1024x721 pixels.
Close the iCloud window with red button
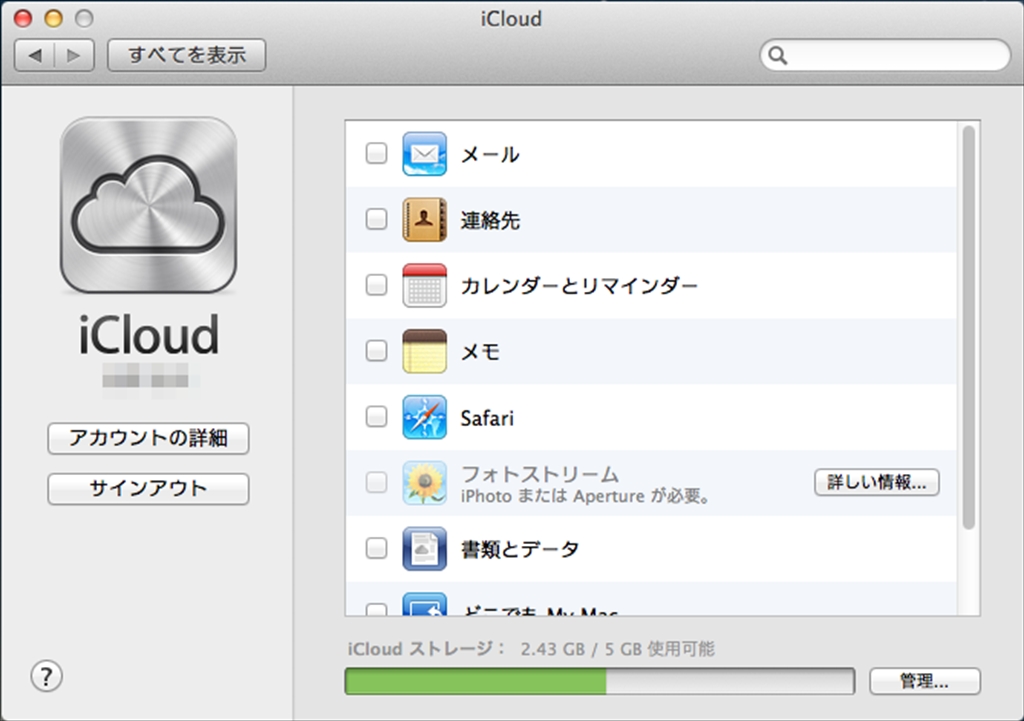click(23, 18)
